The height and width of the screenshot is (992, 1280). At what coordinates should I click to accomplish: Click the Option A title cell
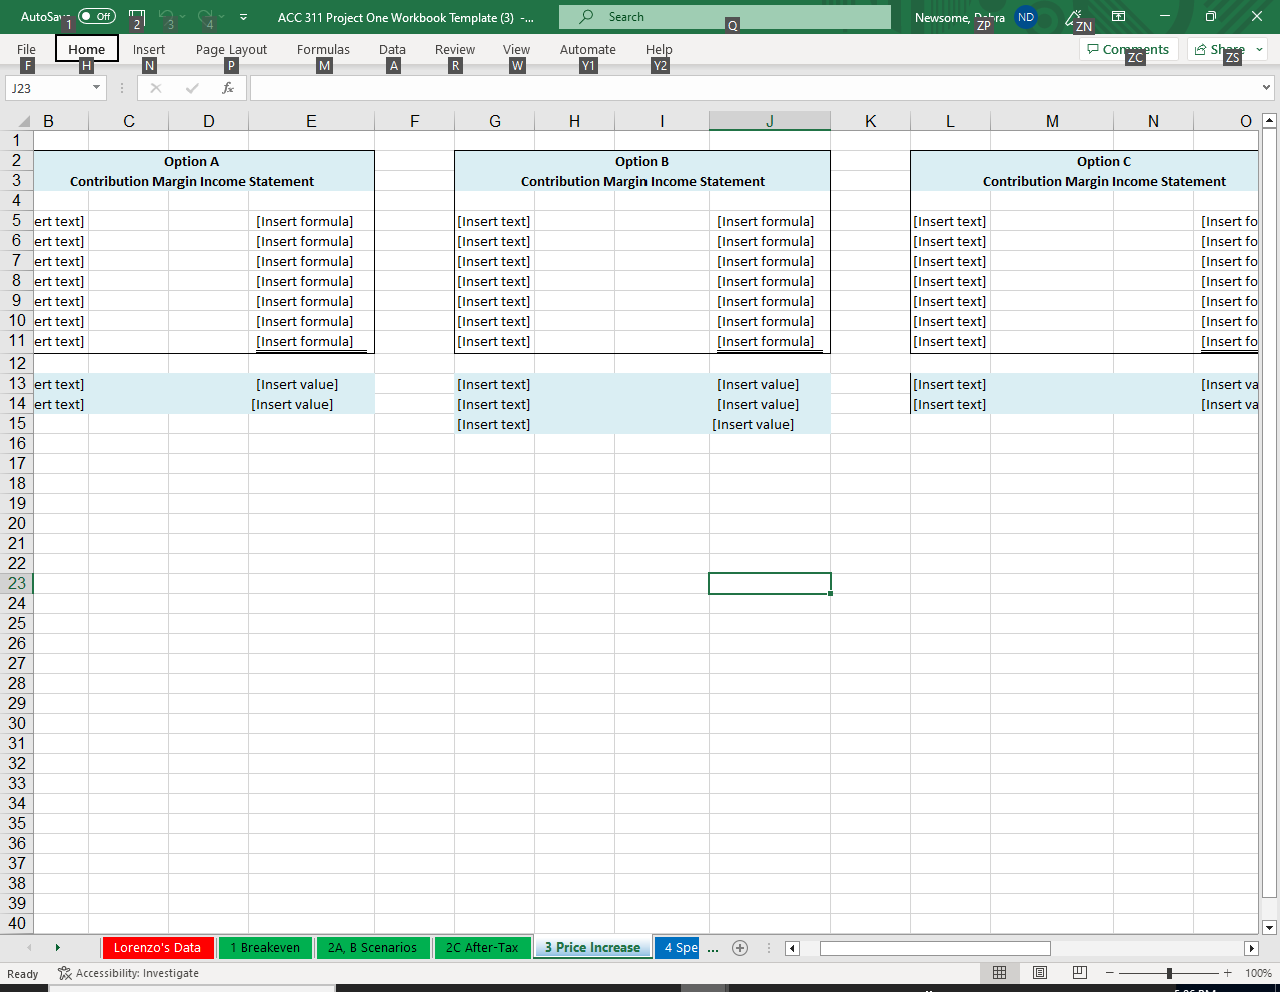[x=192, y=161]
